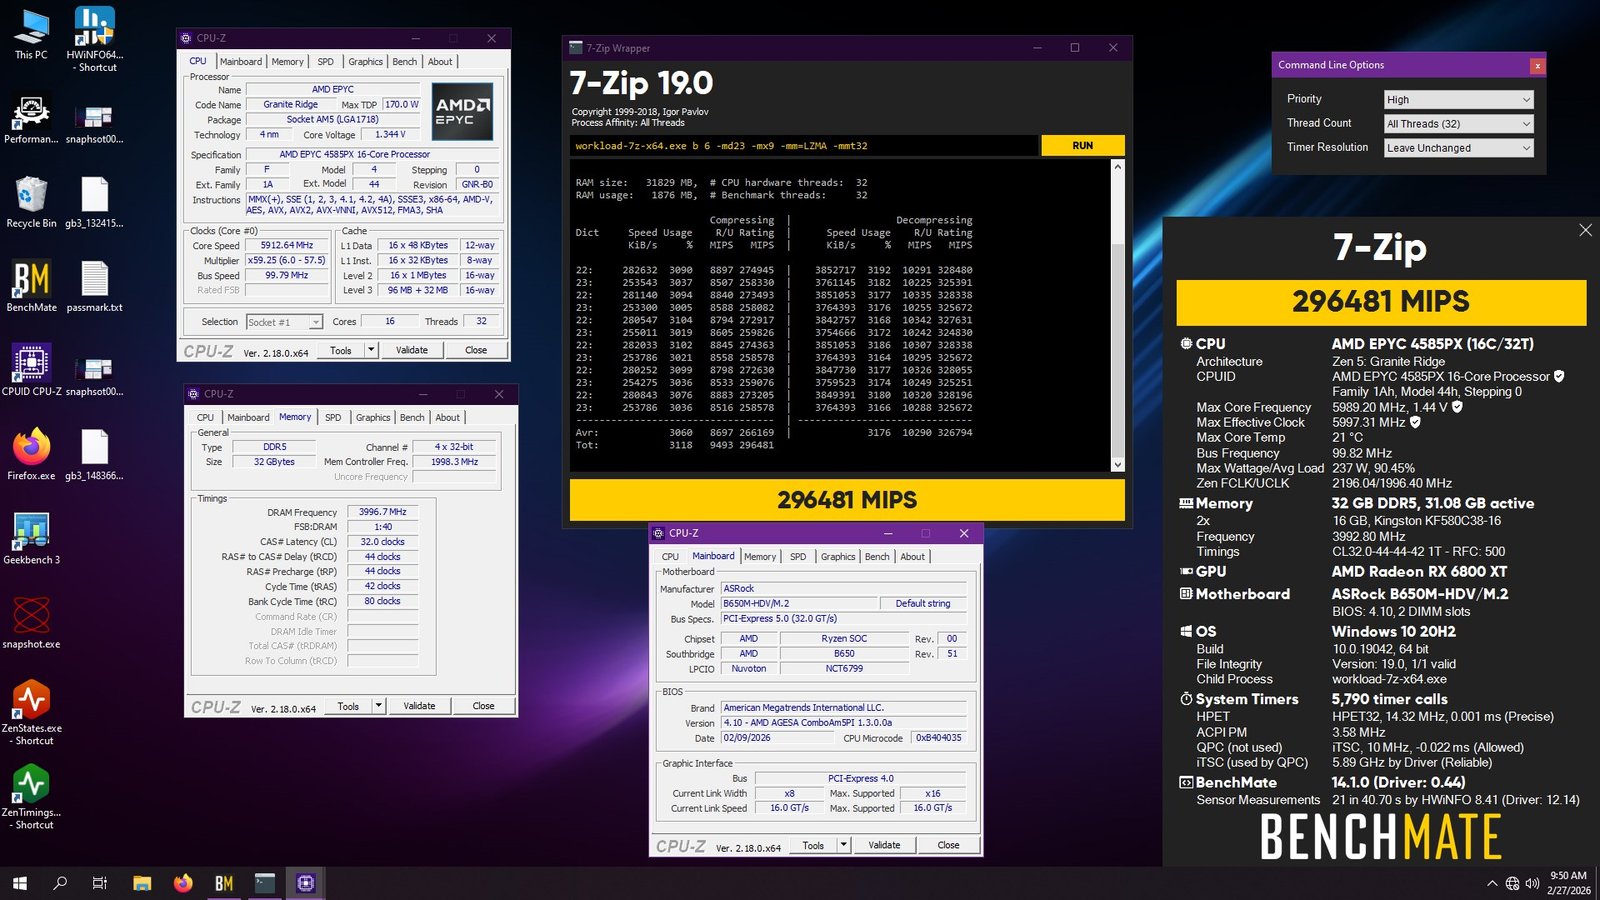The height and width of the screenshot is (900, 1600).
Task: Open ZenTimings shortcut on desktop
Action: point(31,784)
